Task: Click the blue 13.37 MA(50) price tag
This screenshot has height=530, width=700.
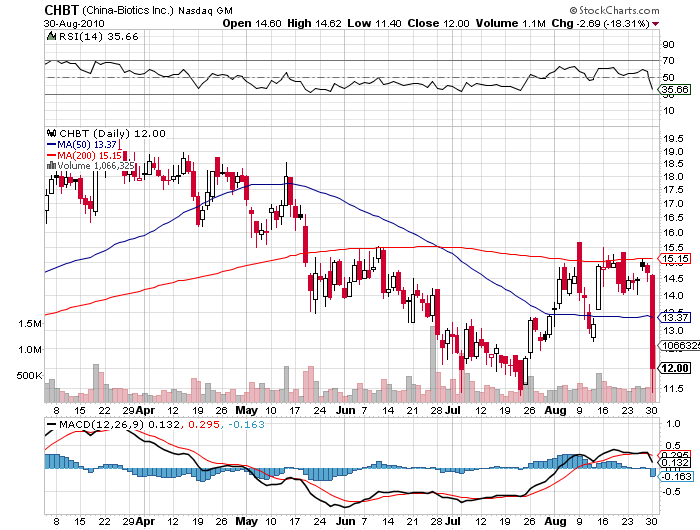Action: tap(675, 317)
